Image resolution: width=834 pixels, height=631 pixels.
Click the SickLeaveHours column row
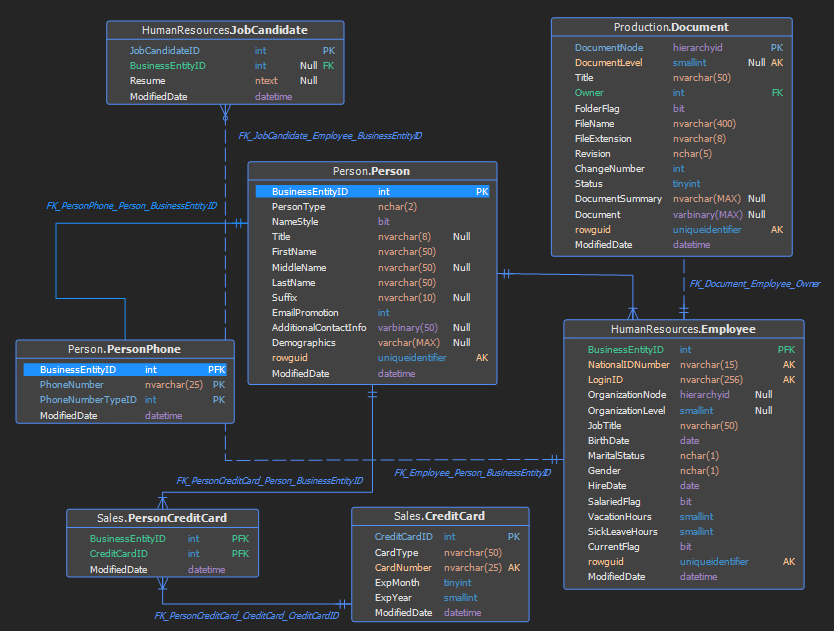[684, 532]
